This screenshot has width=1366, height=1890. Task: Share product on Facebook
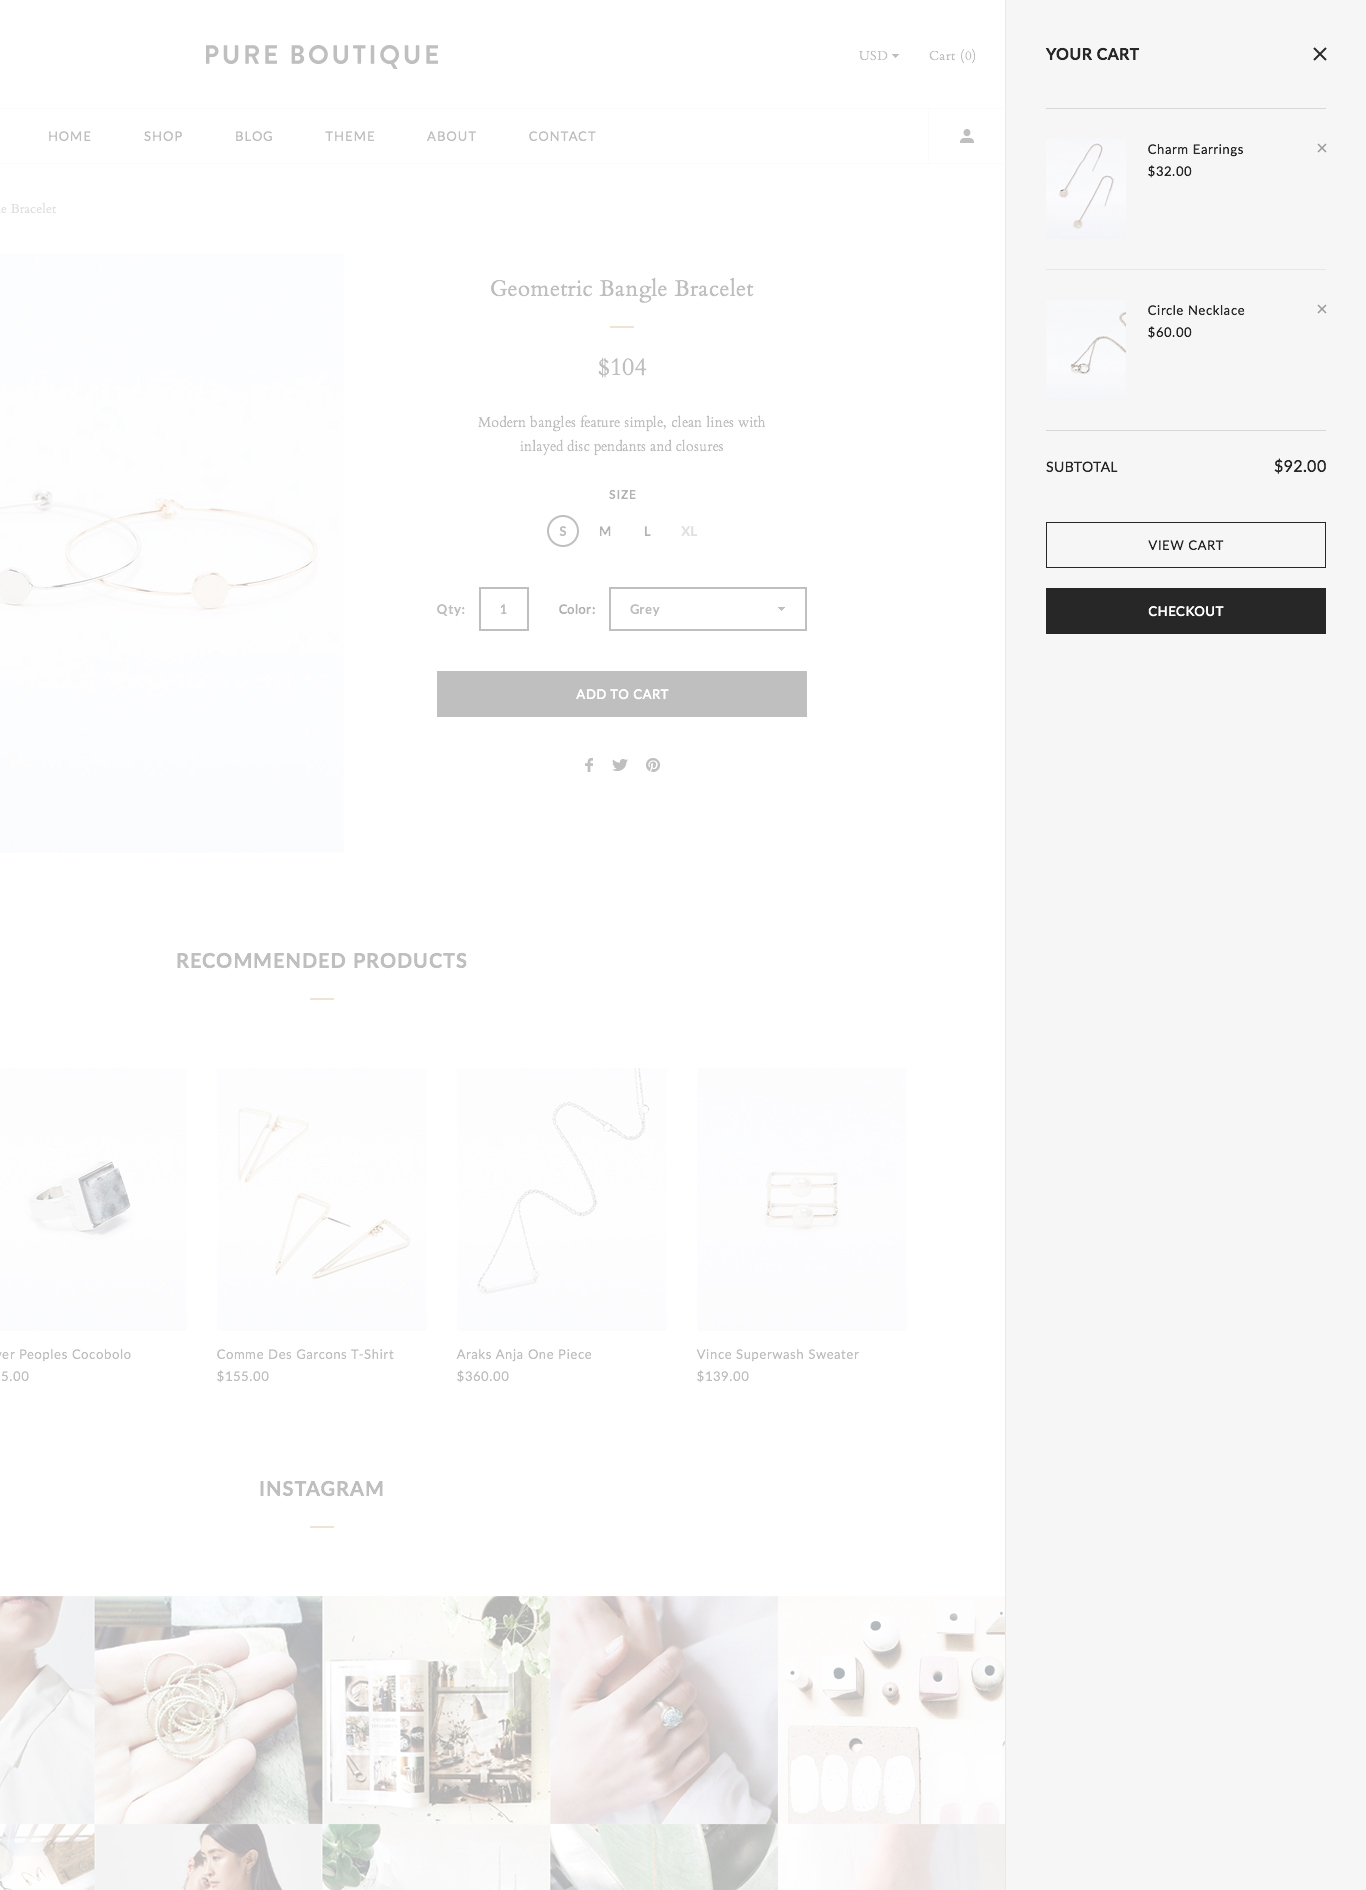589,765
